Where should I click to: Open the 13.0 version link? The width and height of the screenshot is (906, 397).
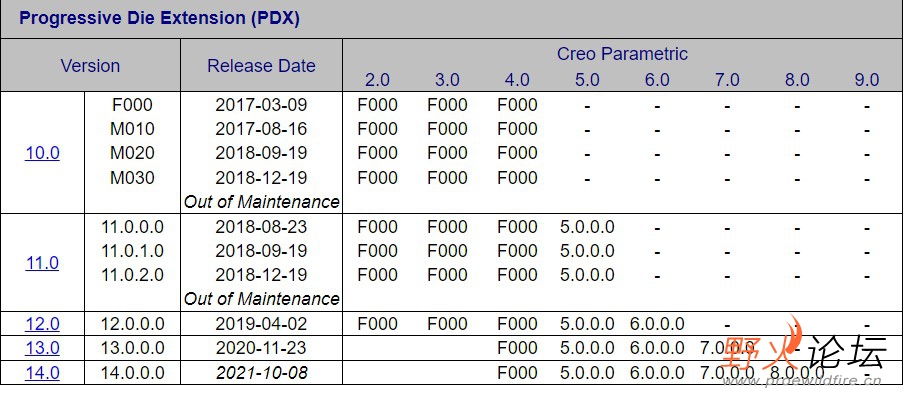(42, 348)
